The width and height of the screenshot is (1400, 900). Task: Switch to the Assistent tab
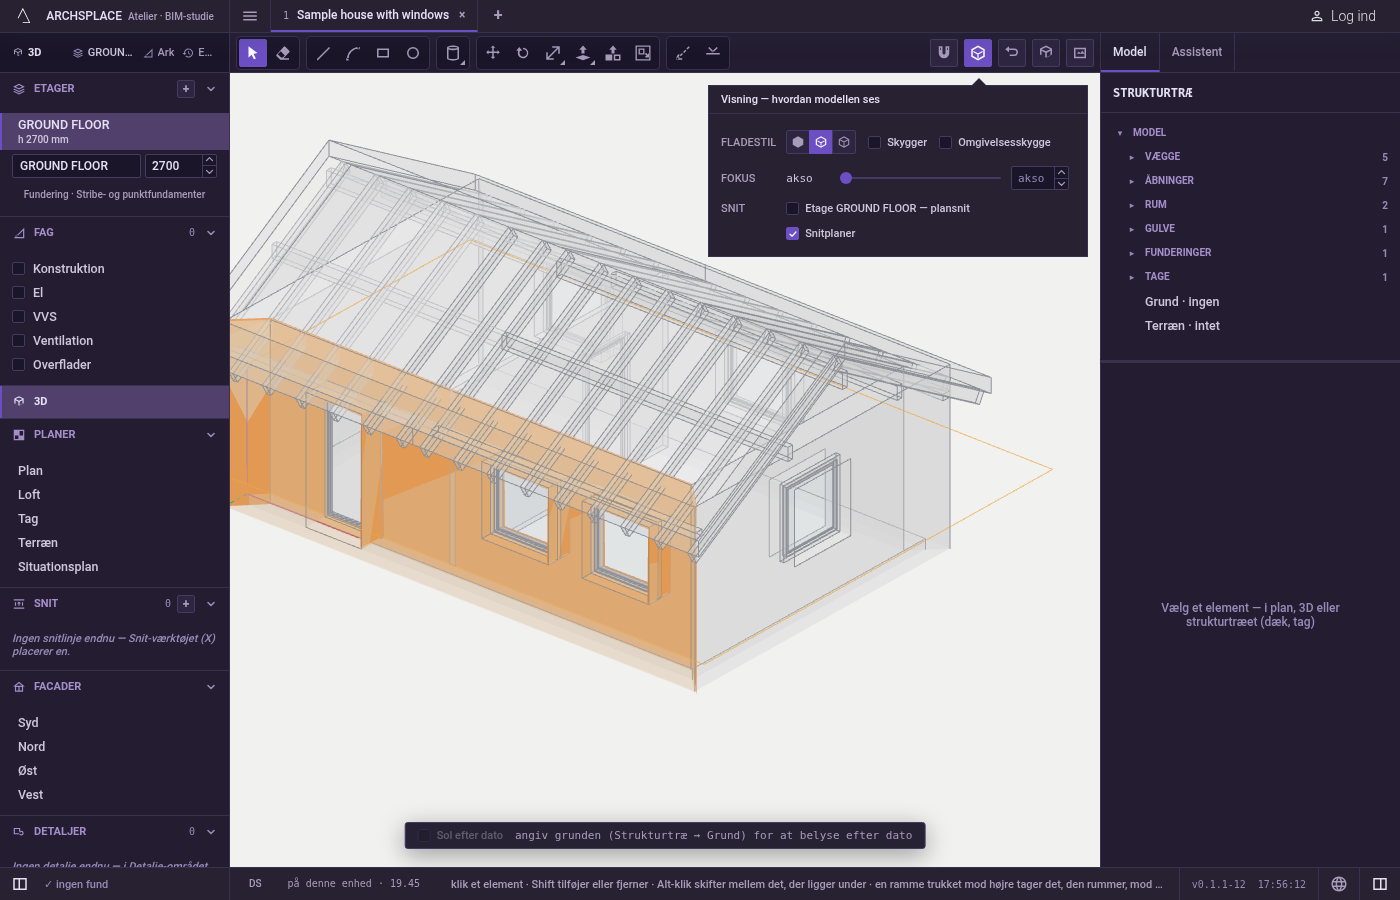(x=1197, y=52)
